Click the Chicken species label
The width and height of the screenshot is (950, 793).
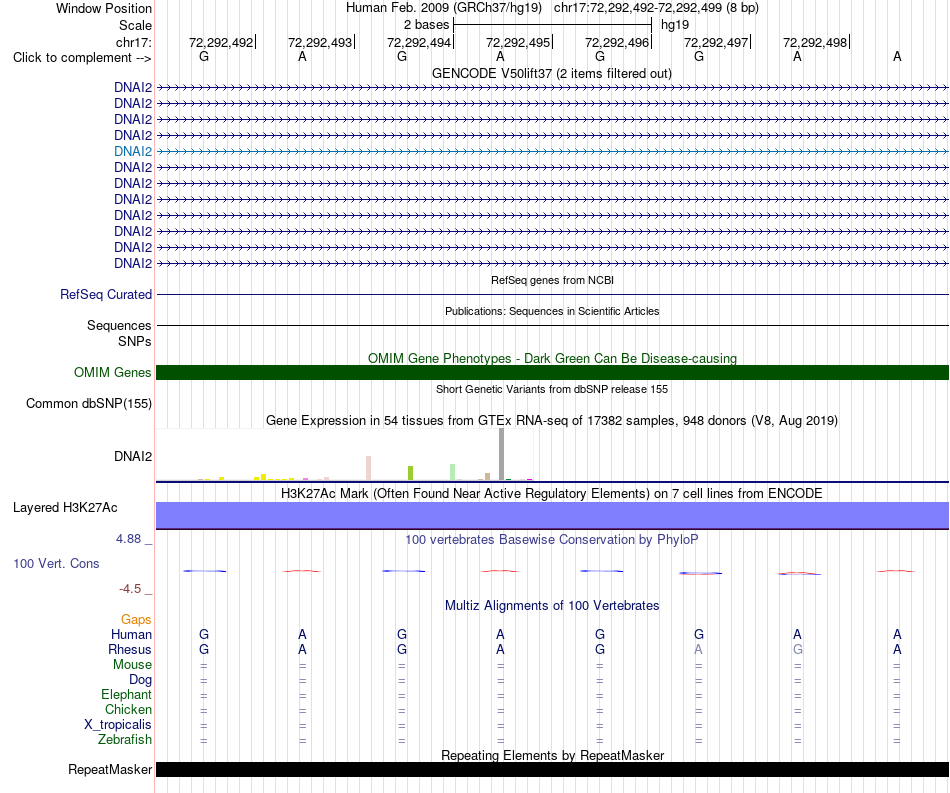click(x=128, y=709)
